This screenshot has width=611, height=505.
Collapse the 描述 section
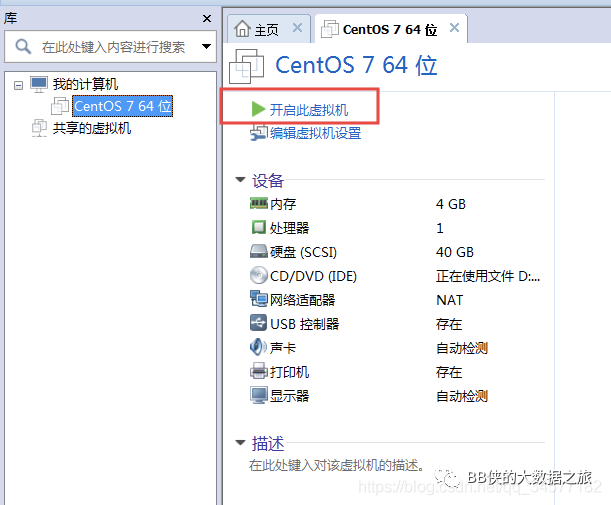240,443
